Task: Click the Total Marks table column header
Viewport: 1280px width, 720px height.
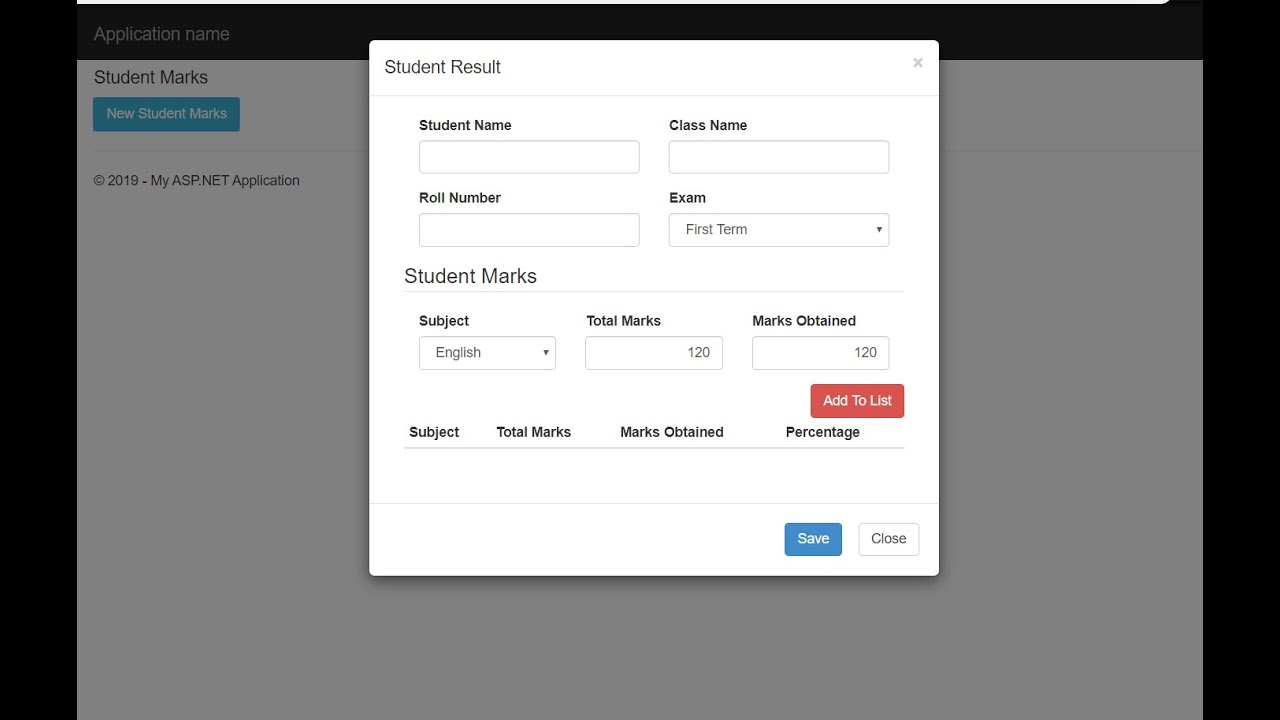Action: tap(533, 432)
